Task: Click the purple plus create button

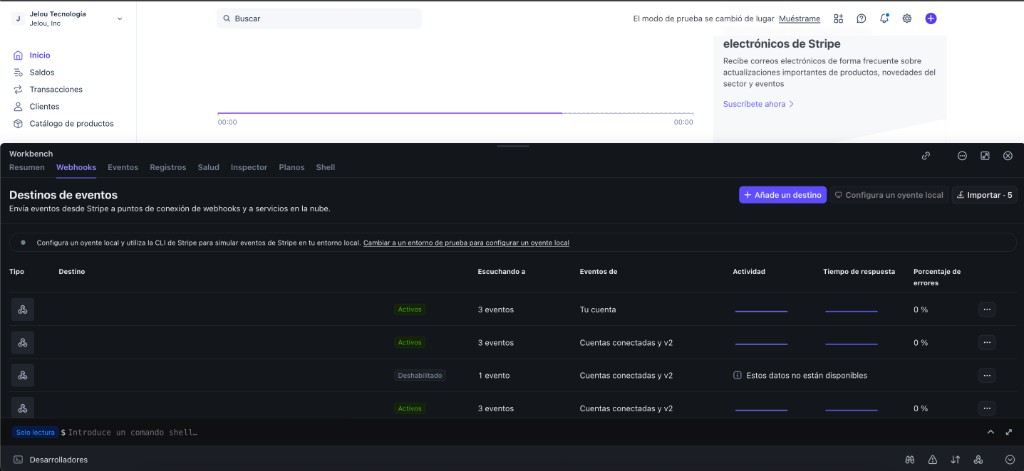Action: click(x=931, y=19)
